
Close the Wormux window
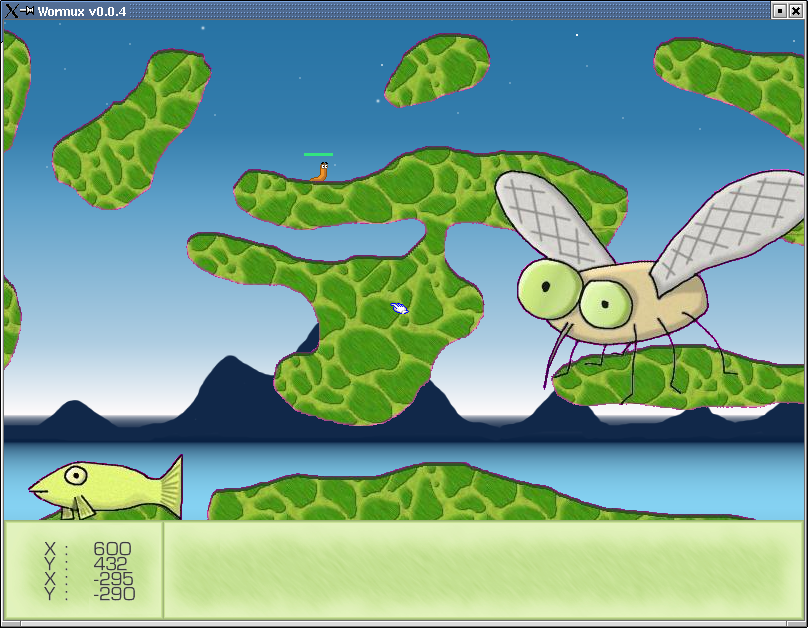[x=796, y=10]
